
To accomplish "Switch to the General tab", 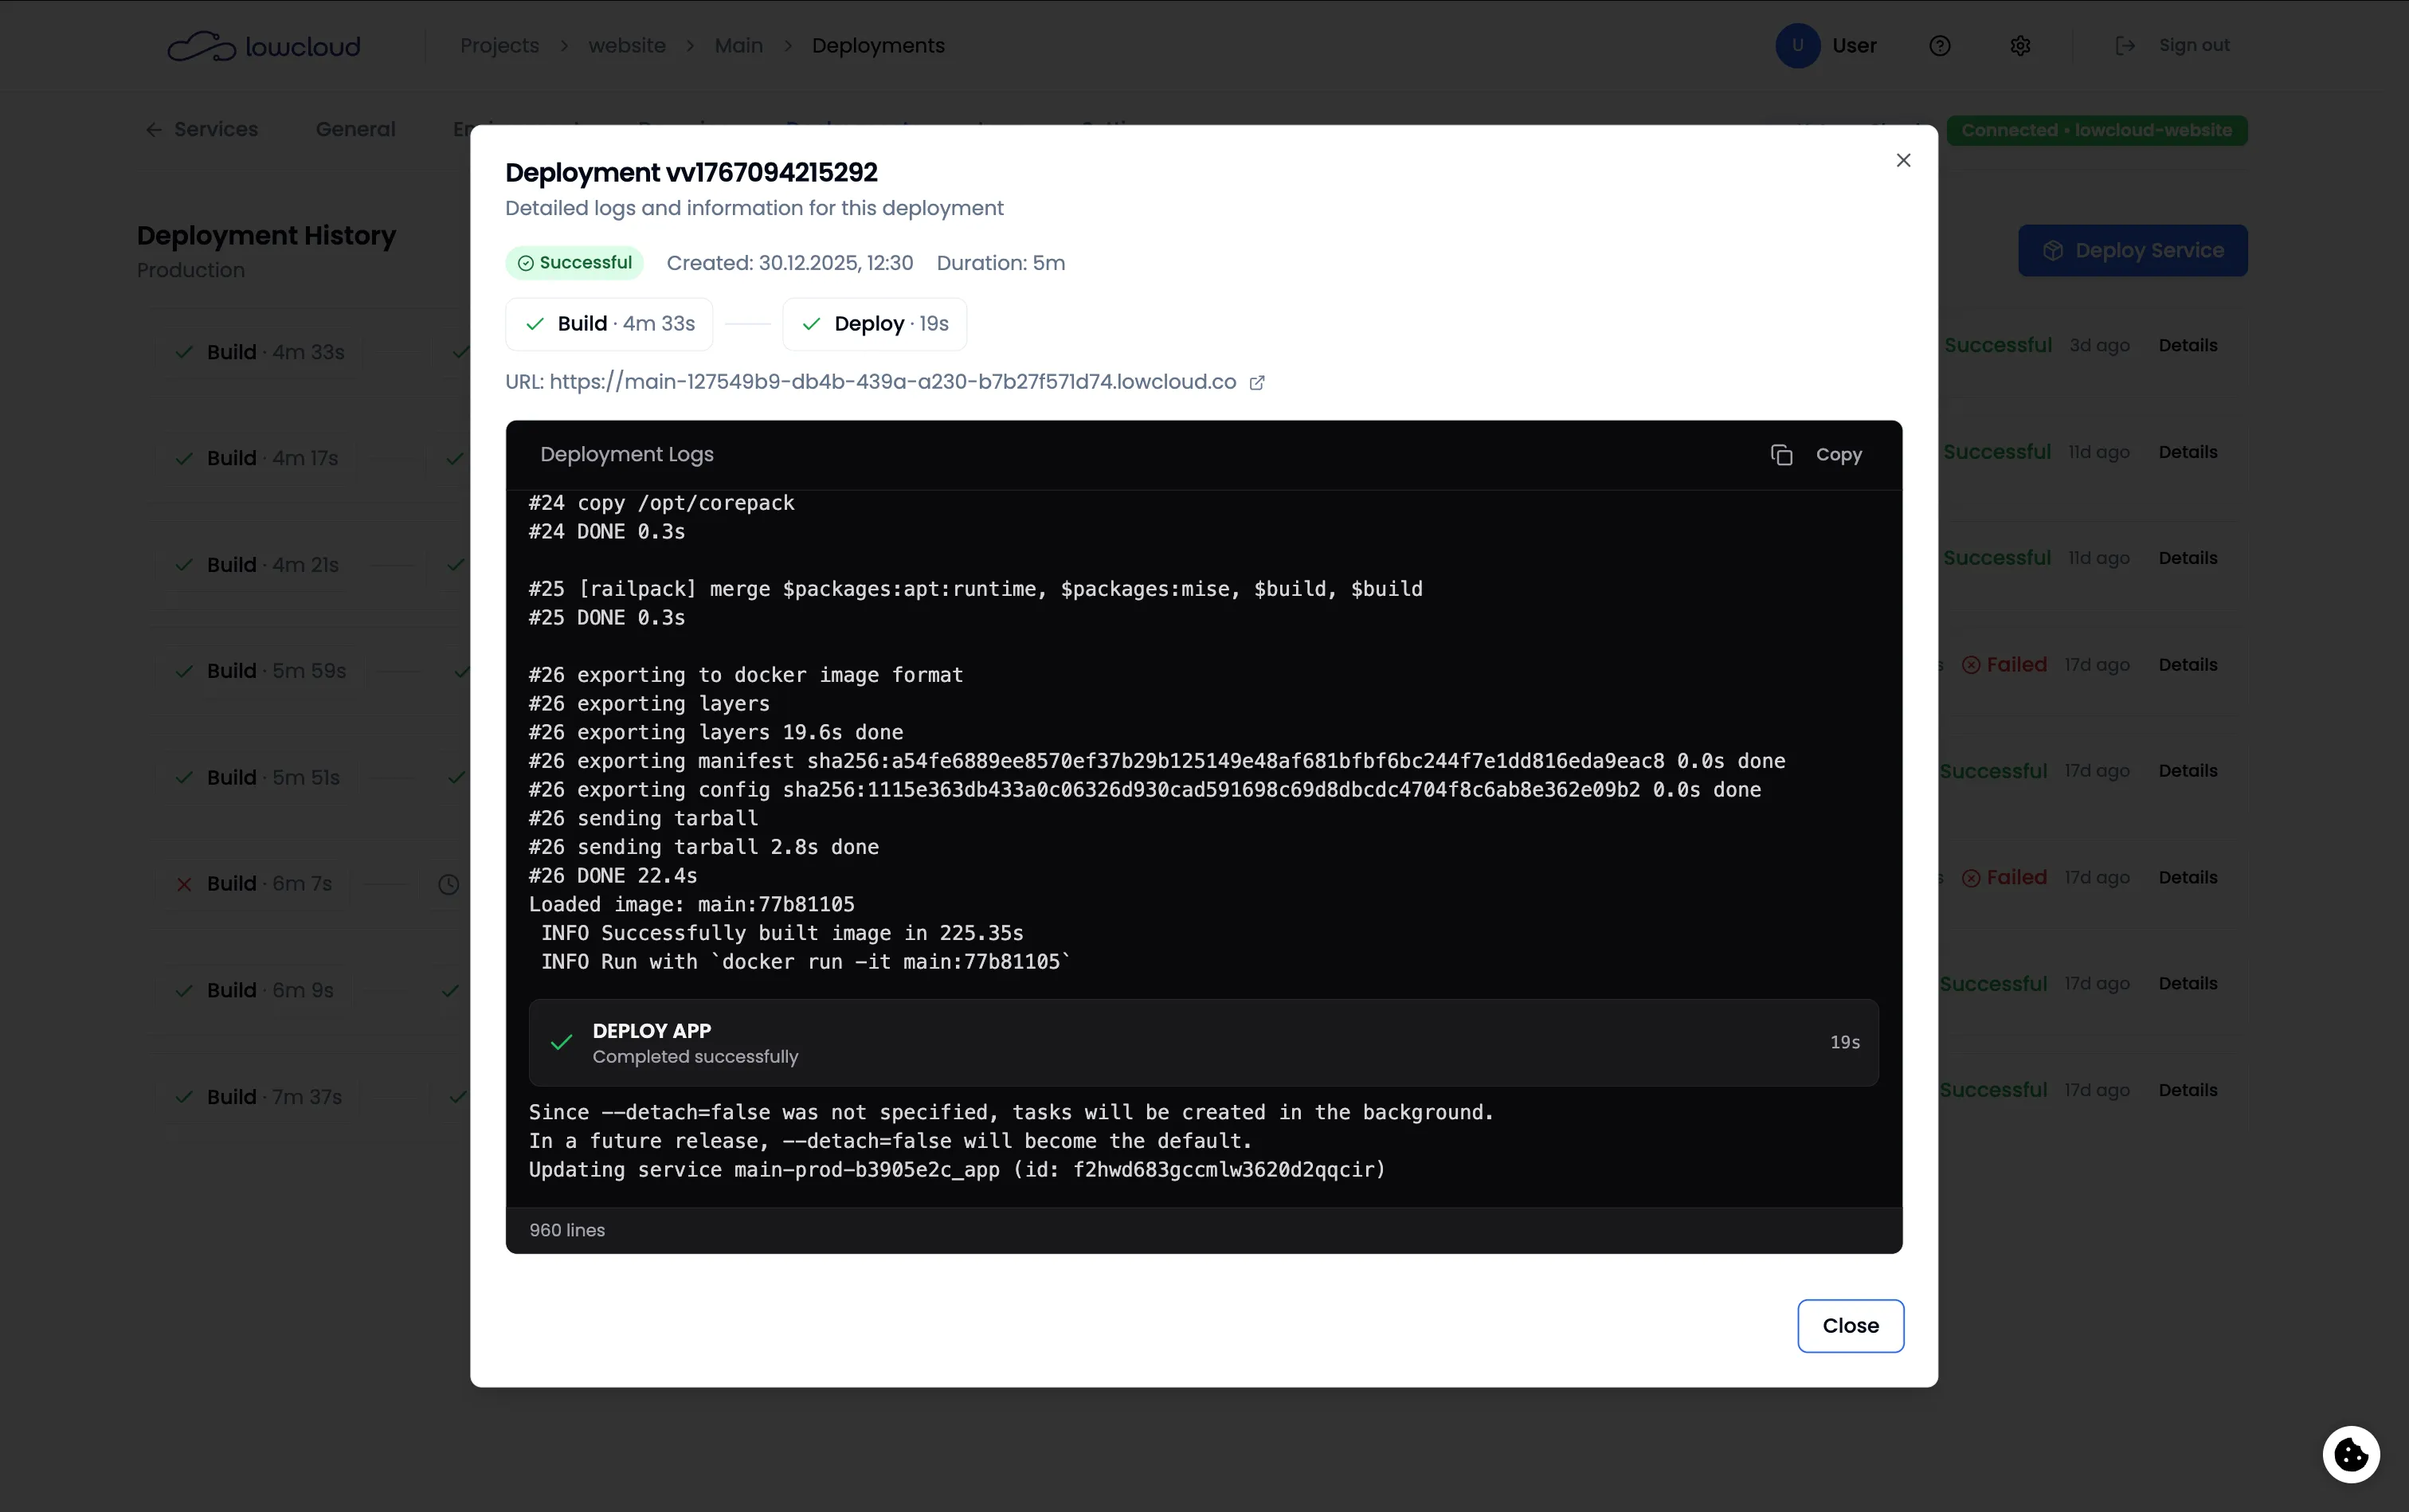I will (355, 129).
